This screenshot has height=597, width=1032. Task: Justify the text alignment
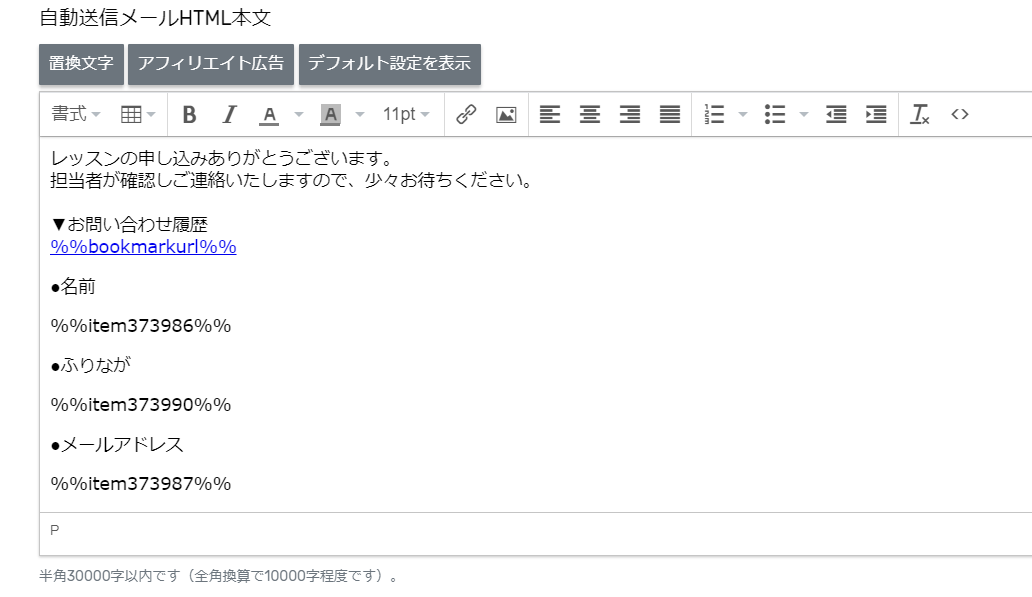point(670,115)
